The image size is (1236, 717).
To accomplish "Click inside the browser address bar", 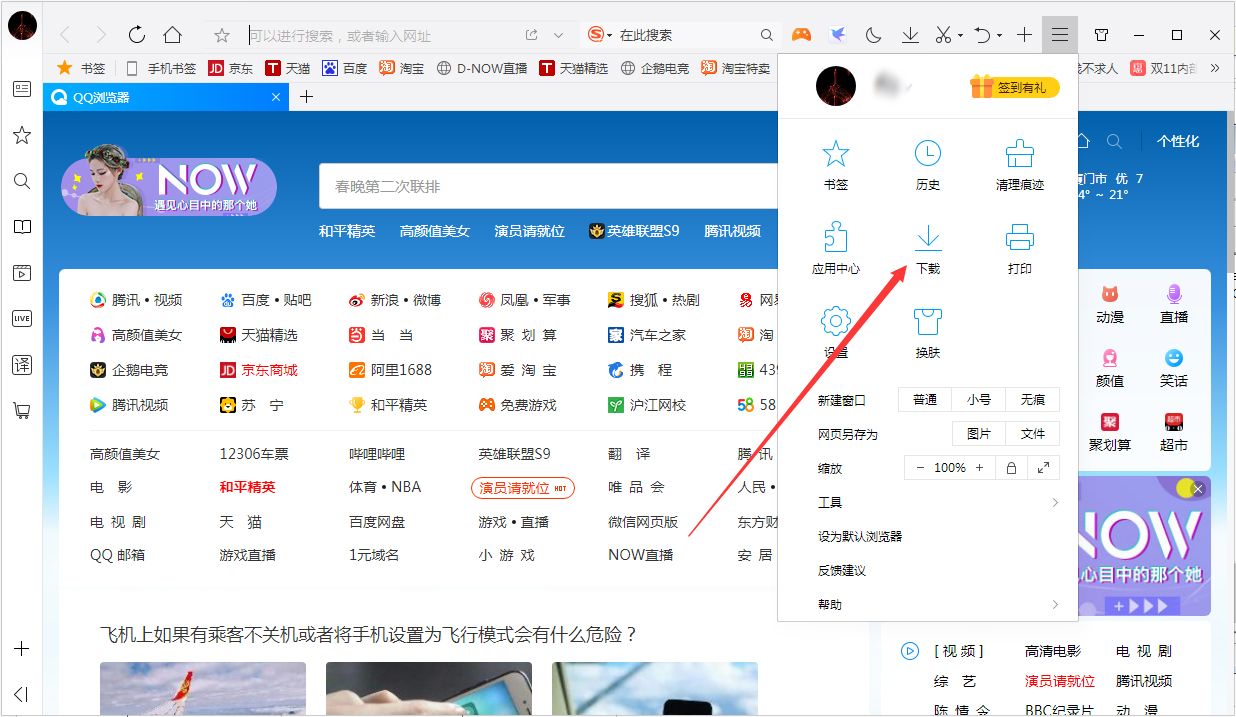I will [380, 33].
